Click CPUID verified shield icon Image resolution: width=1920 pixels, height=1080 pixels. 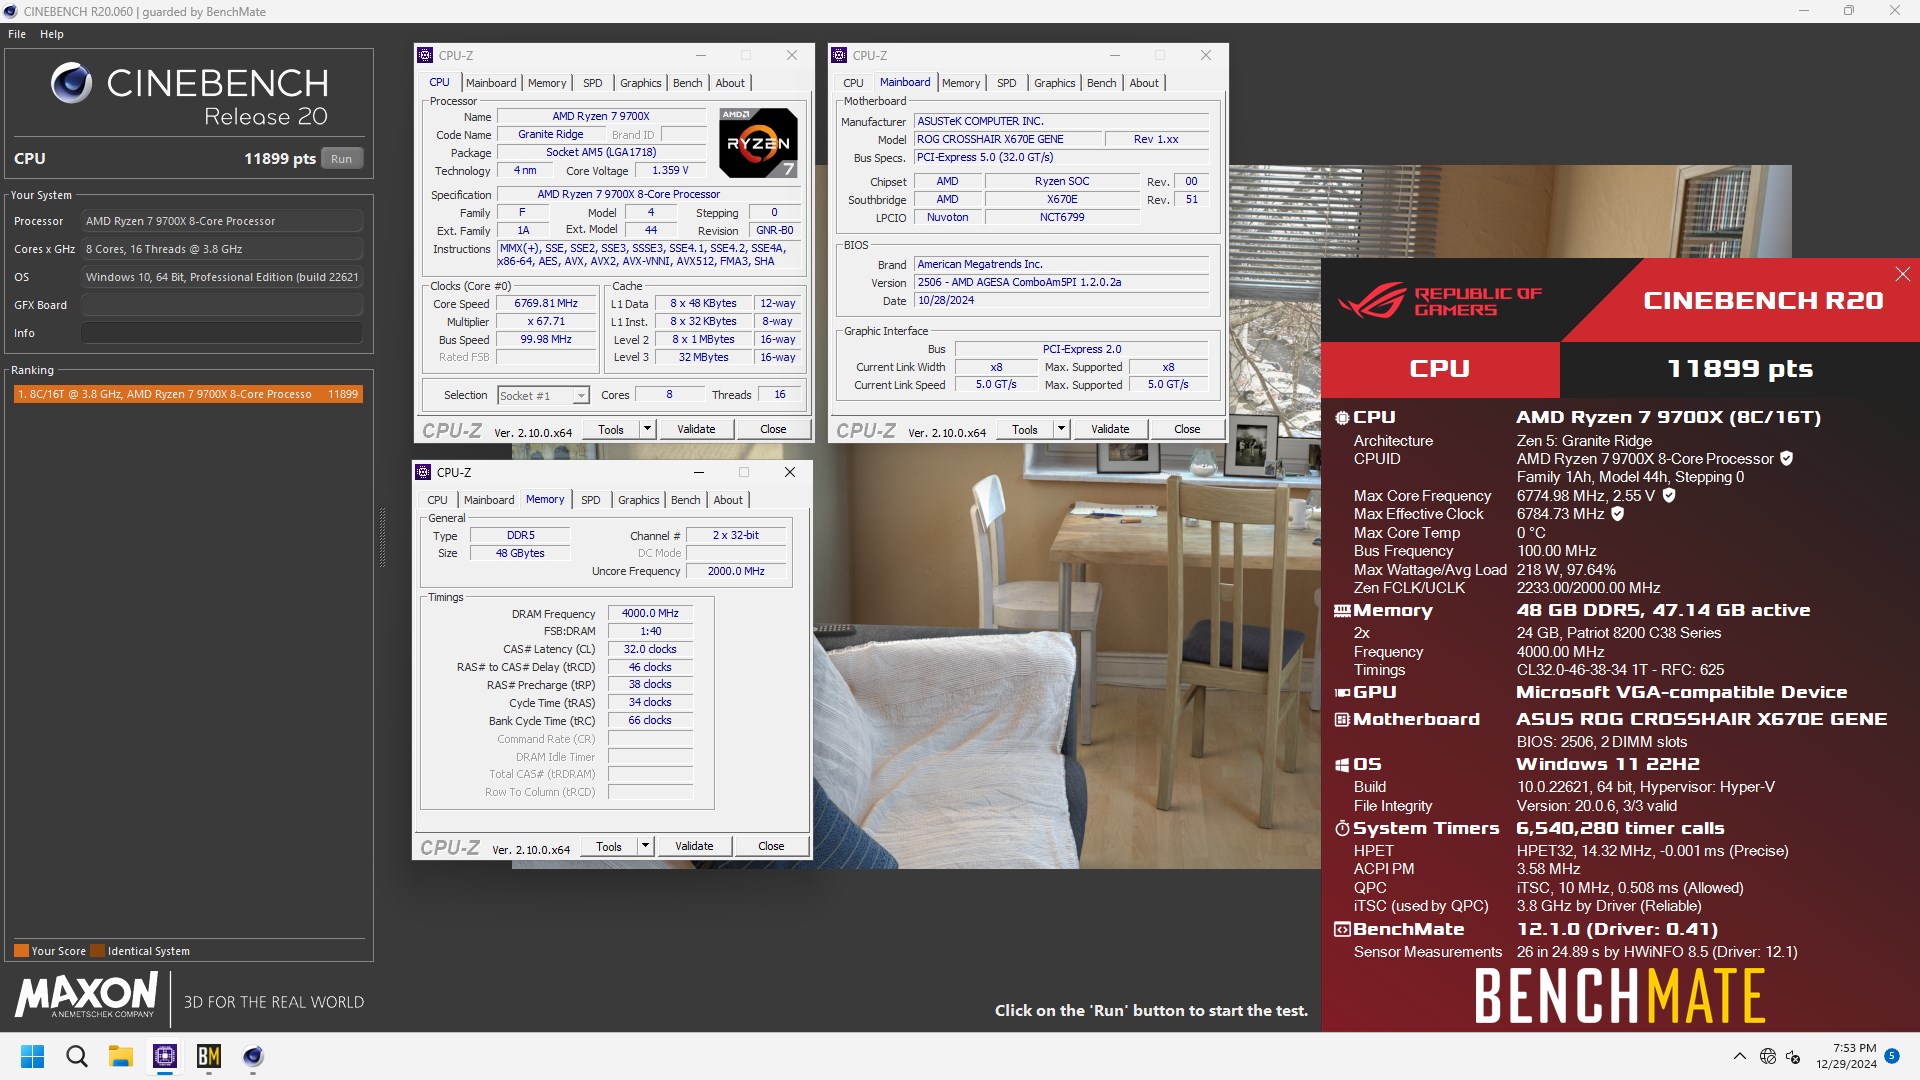point(1786,459)
